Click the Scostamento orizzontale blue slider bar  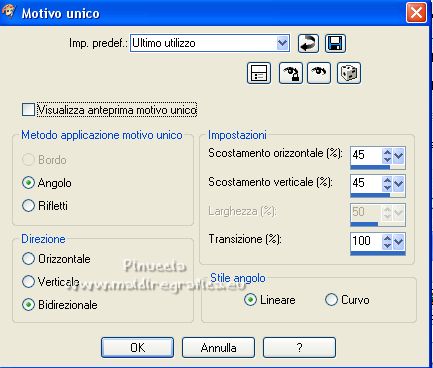(x=370, y=167)
